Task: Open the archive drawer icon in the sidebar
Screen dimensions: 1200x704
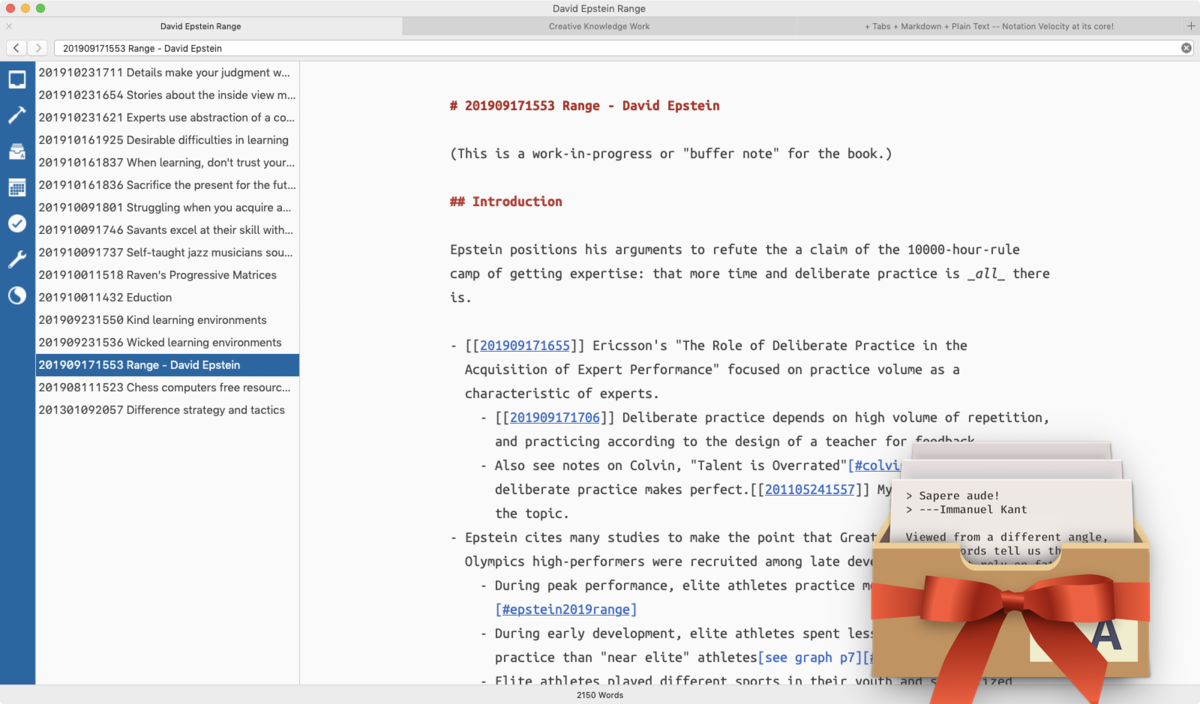Action: click(x=17, y=152)
